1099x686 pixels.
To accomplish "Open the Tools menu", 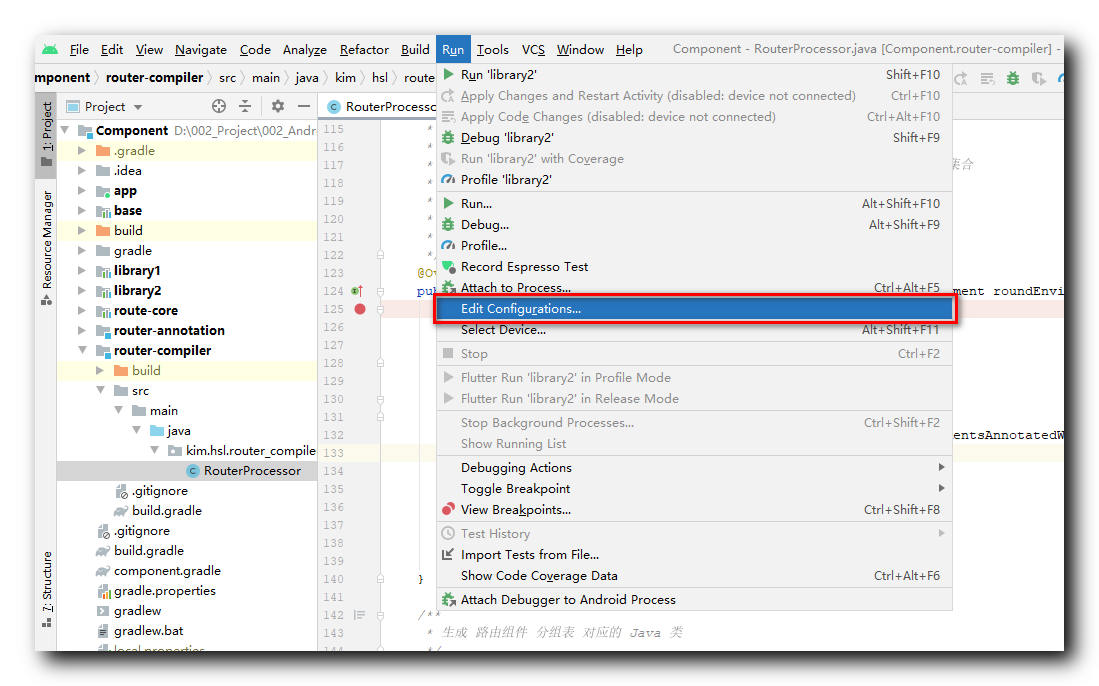I will [x=493, y=50].
